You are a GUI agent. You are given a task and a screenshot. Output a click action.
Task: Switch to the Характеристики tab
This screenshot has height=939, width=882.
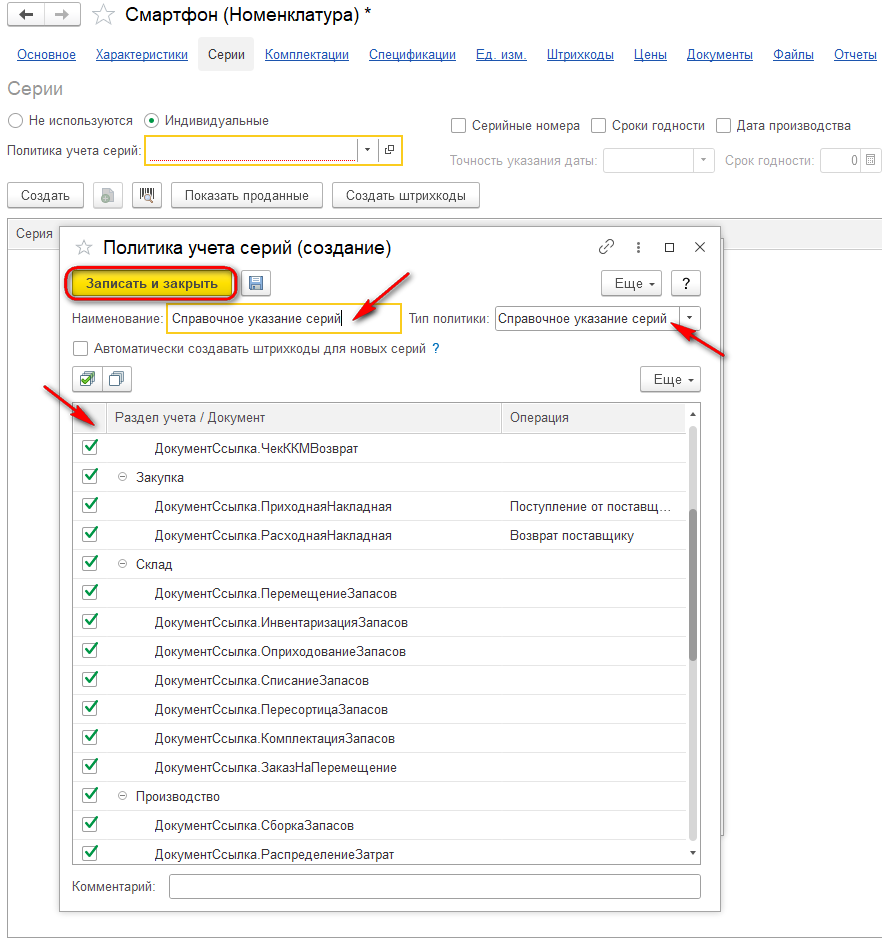(142, 54)
